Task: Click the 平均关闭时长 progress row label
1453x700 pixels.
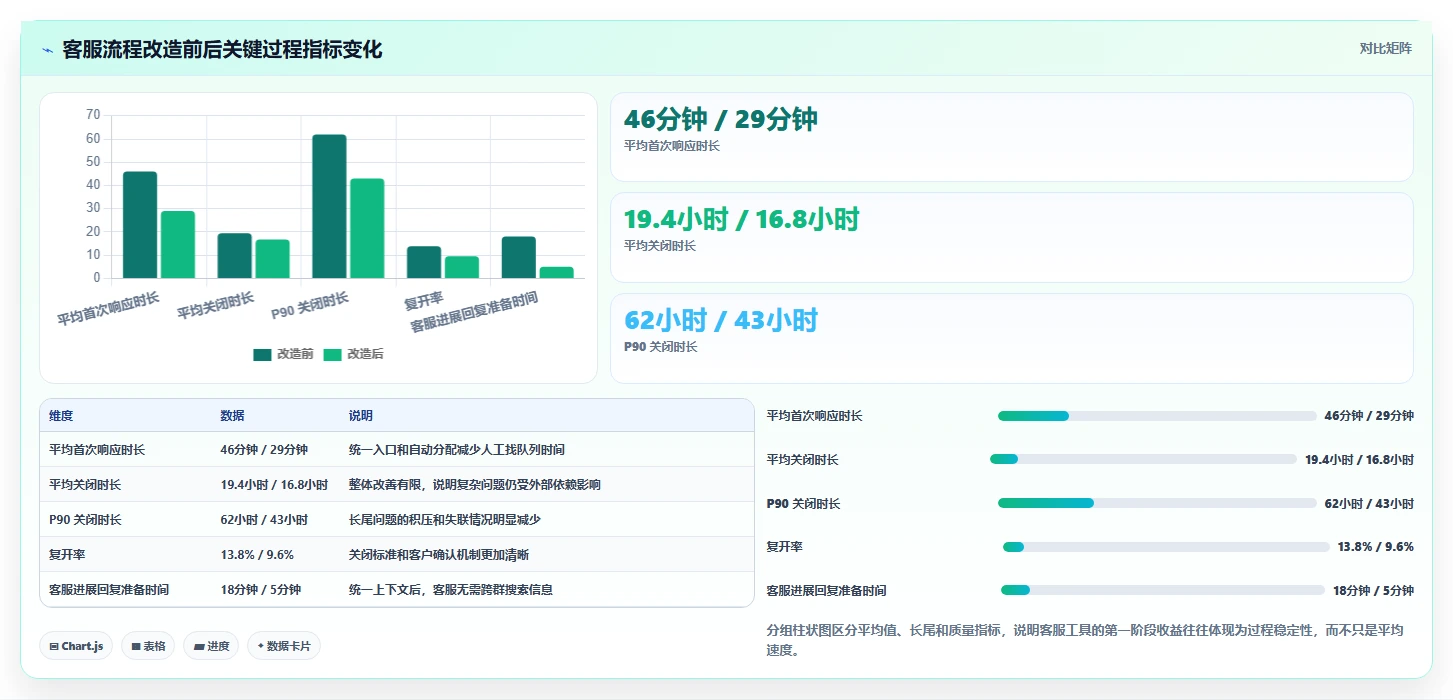Action: 802,460
